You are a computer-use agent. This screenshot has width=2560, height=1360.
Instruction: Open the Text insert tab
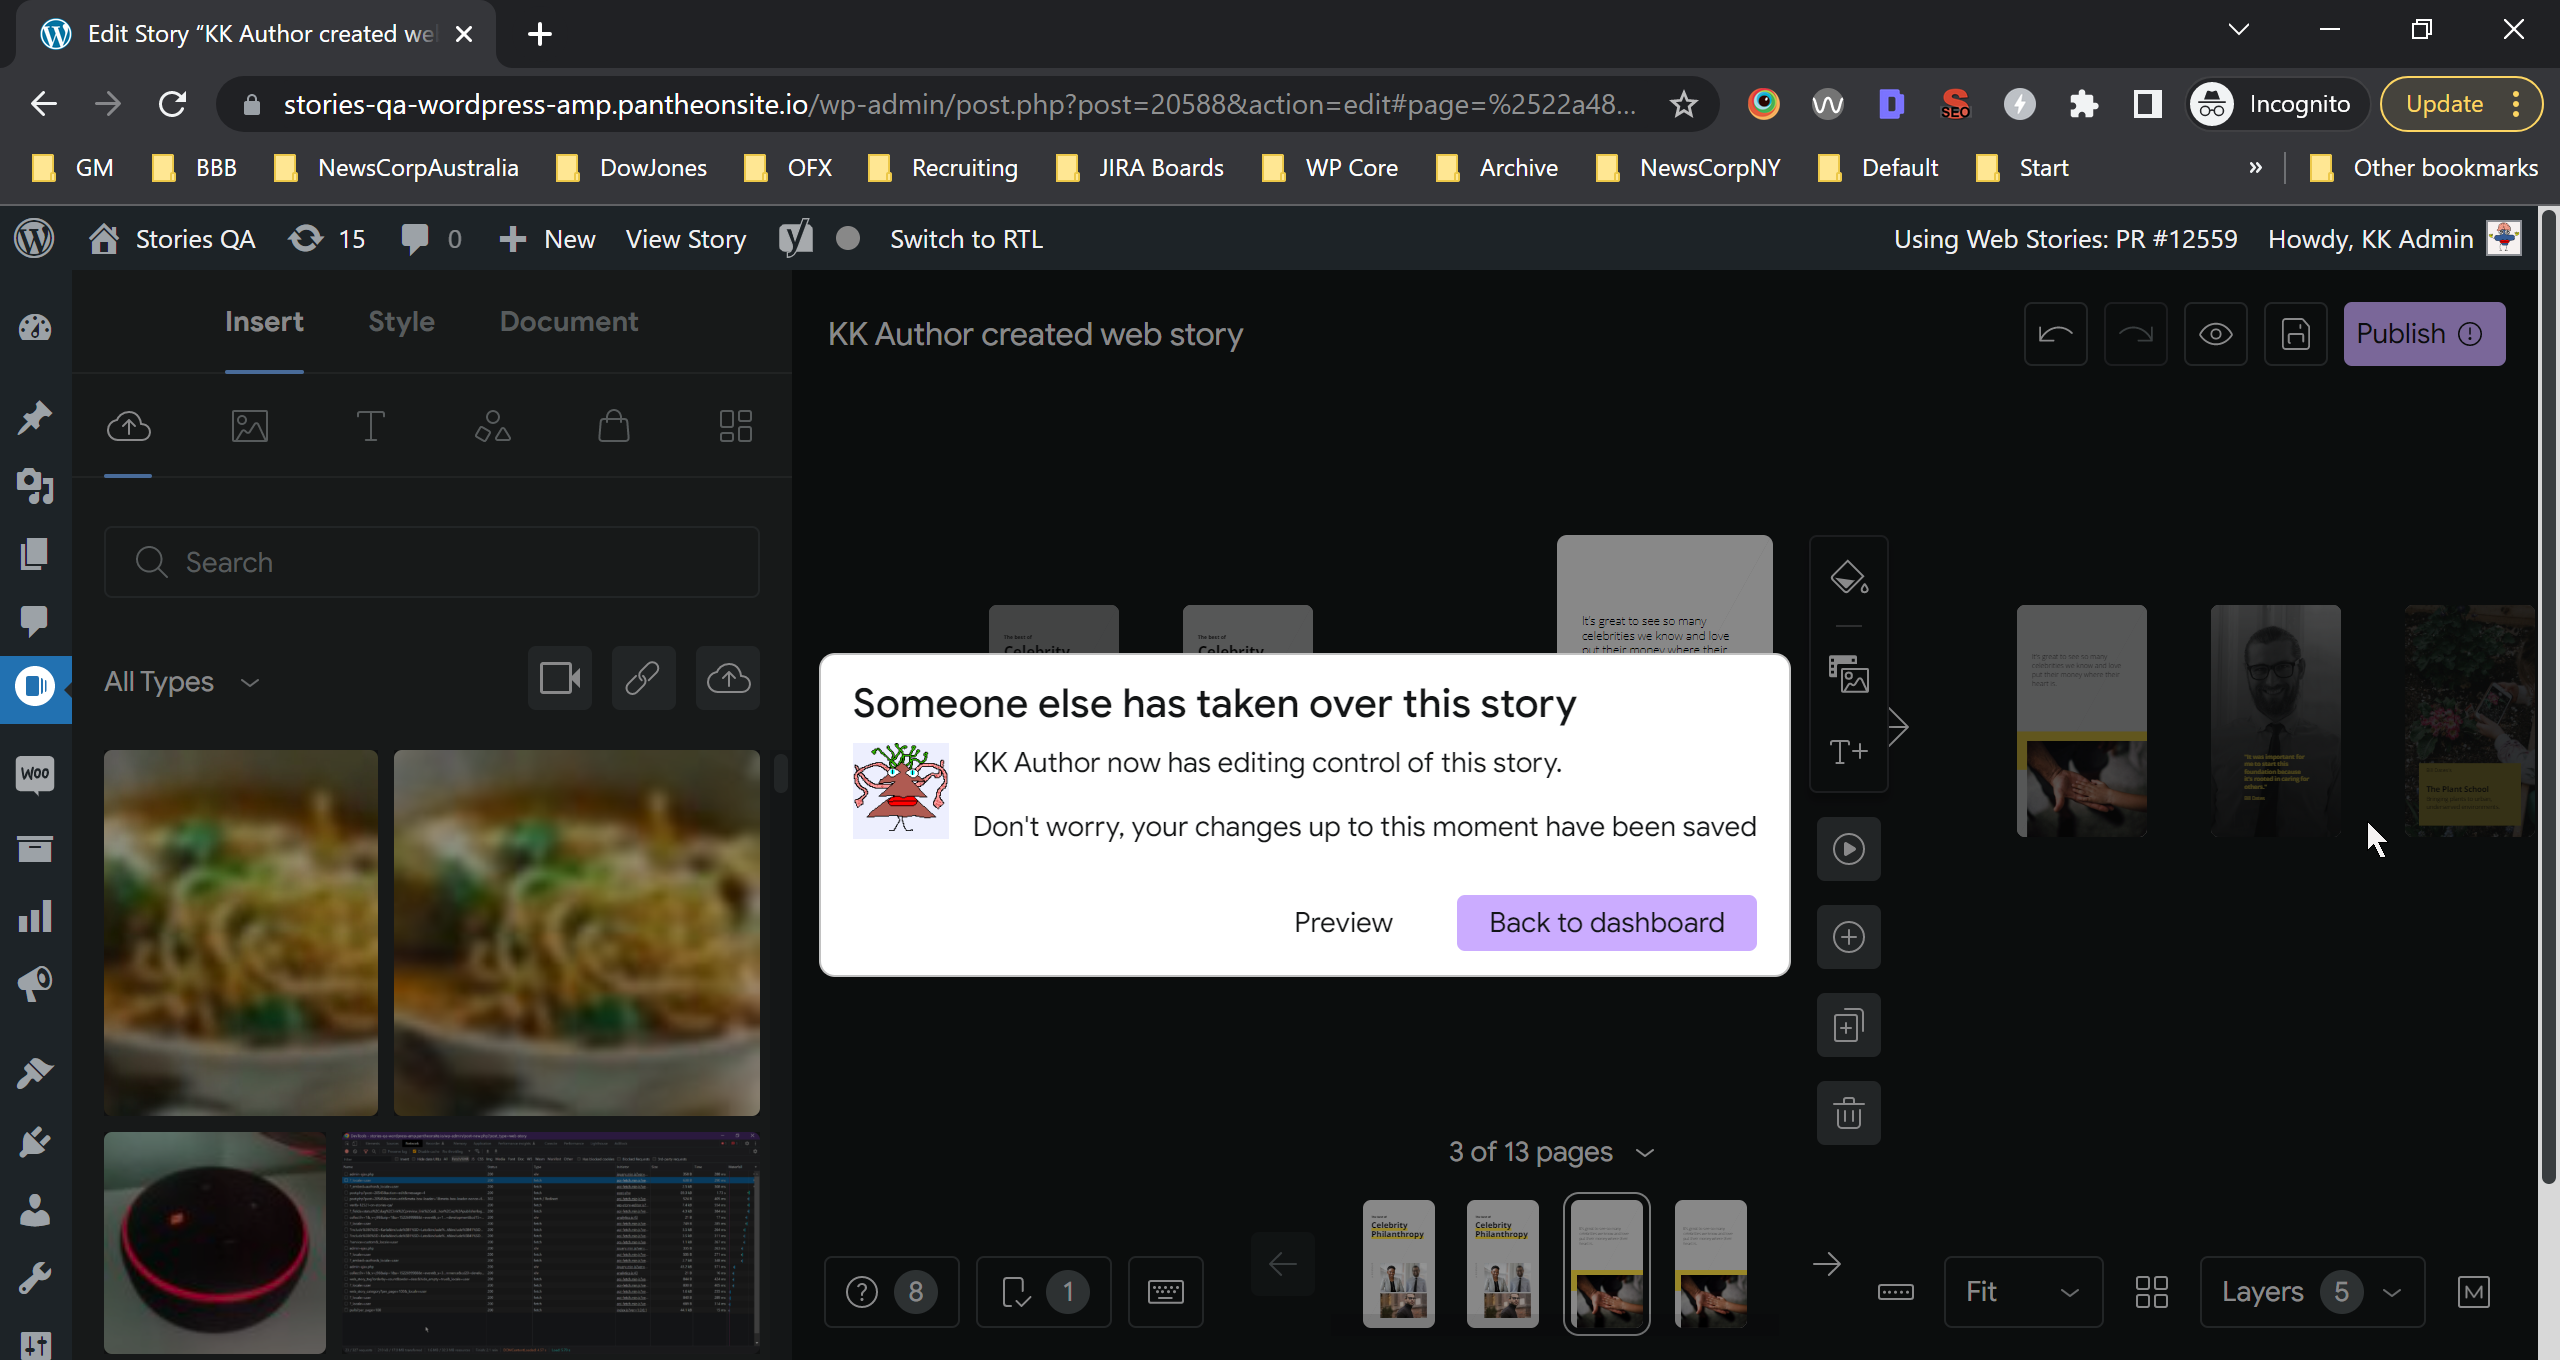[x=371, y=427]
